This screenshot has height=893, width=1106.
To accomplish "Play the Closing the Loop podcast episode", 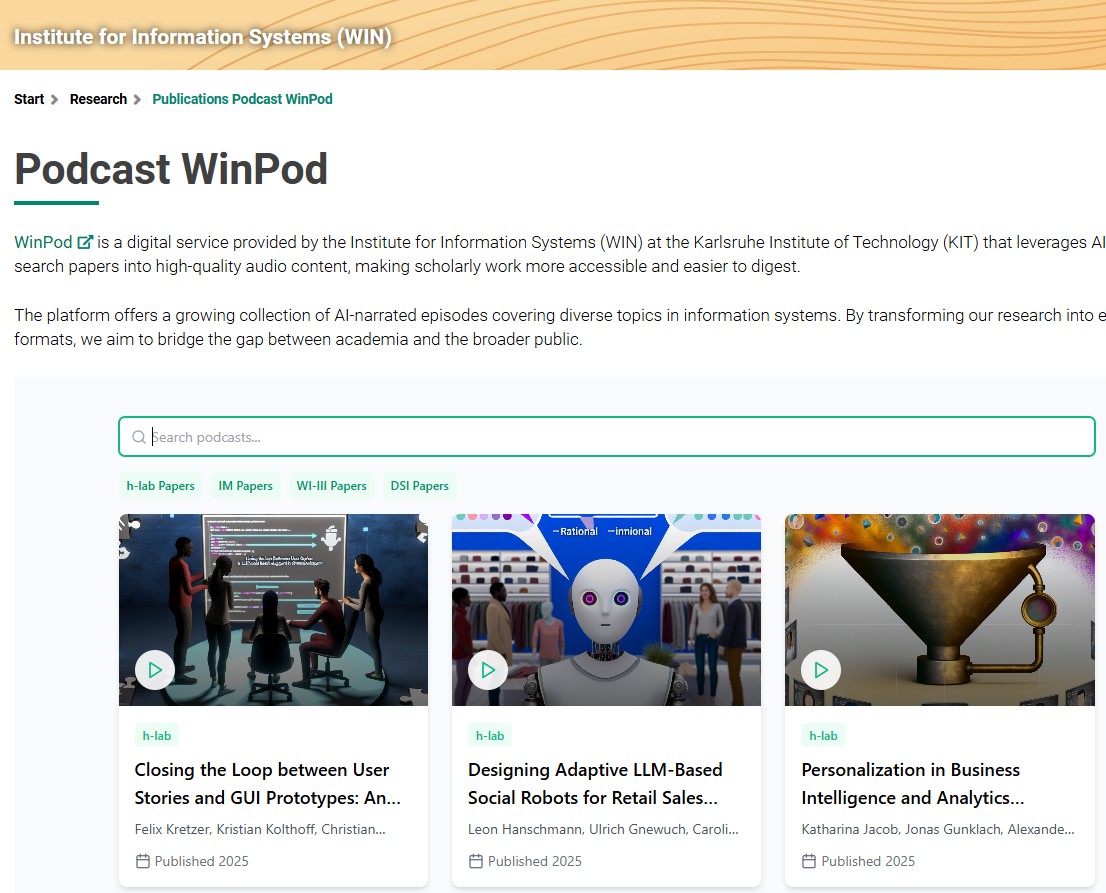I will pos(155,670).
